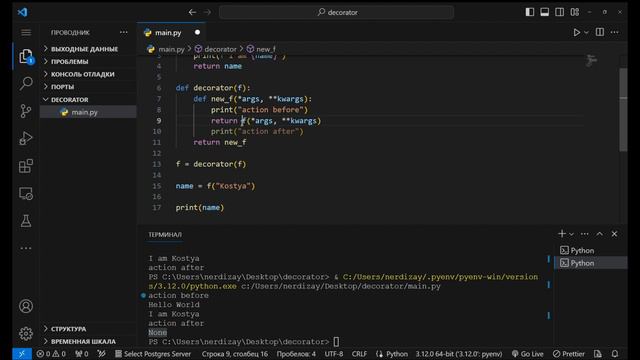Viewport: 640px width, 360px height.
Task: Open the run button dropdown arrow
Action: (587, 32)
